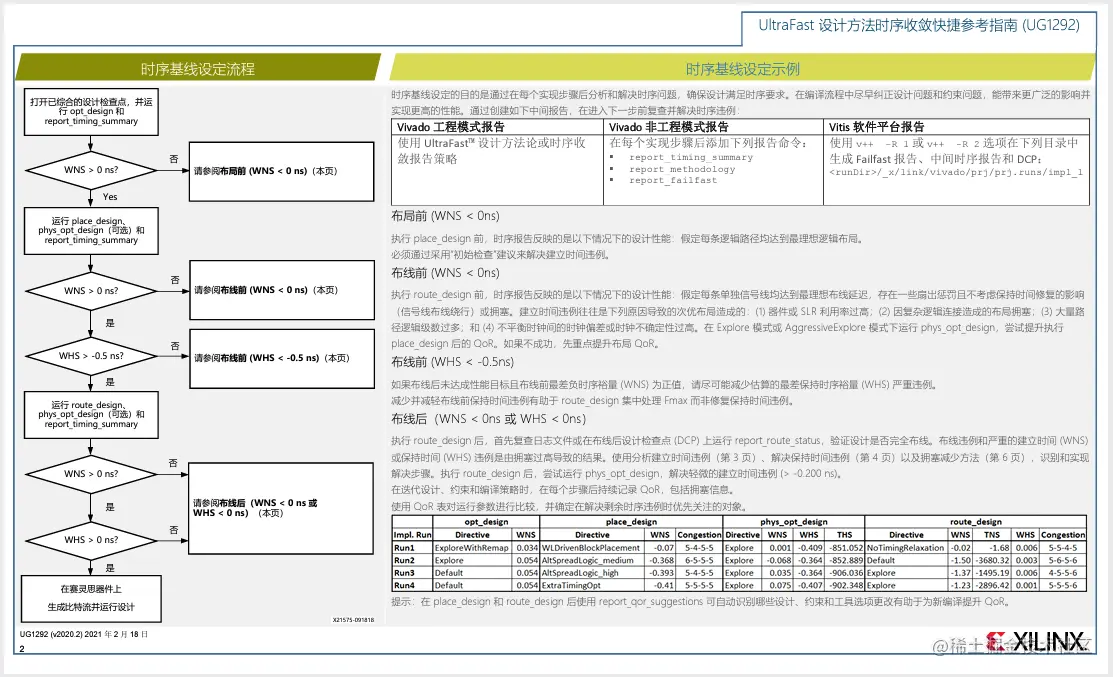Image resolution: width=1113 pixels, height=677 pixels.
Task: Click the 'Yes' label in the flowchart
Action: coord(110,197)
